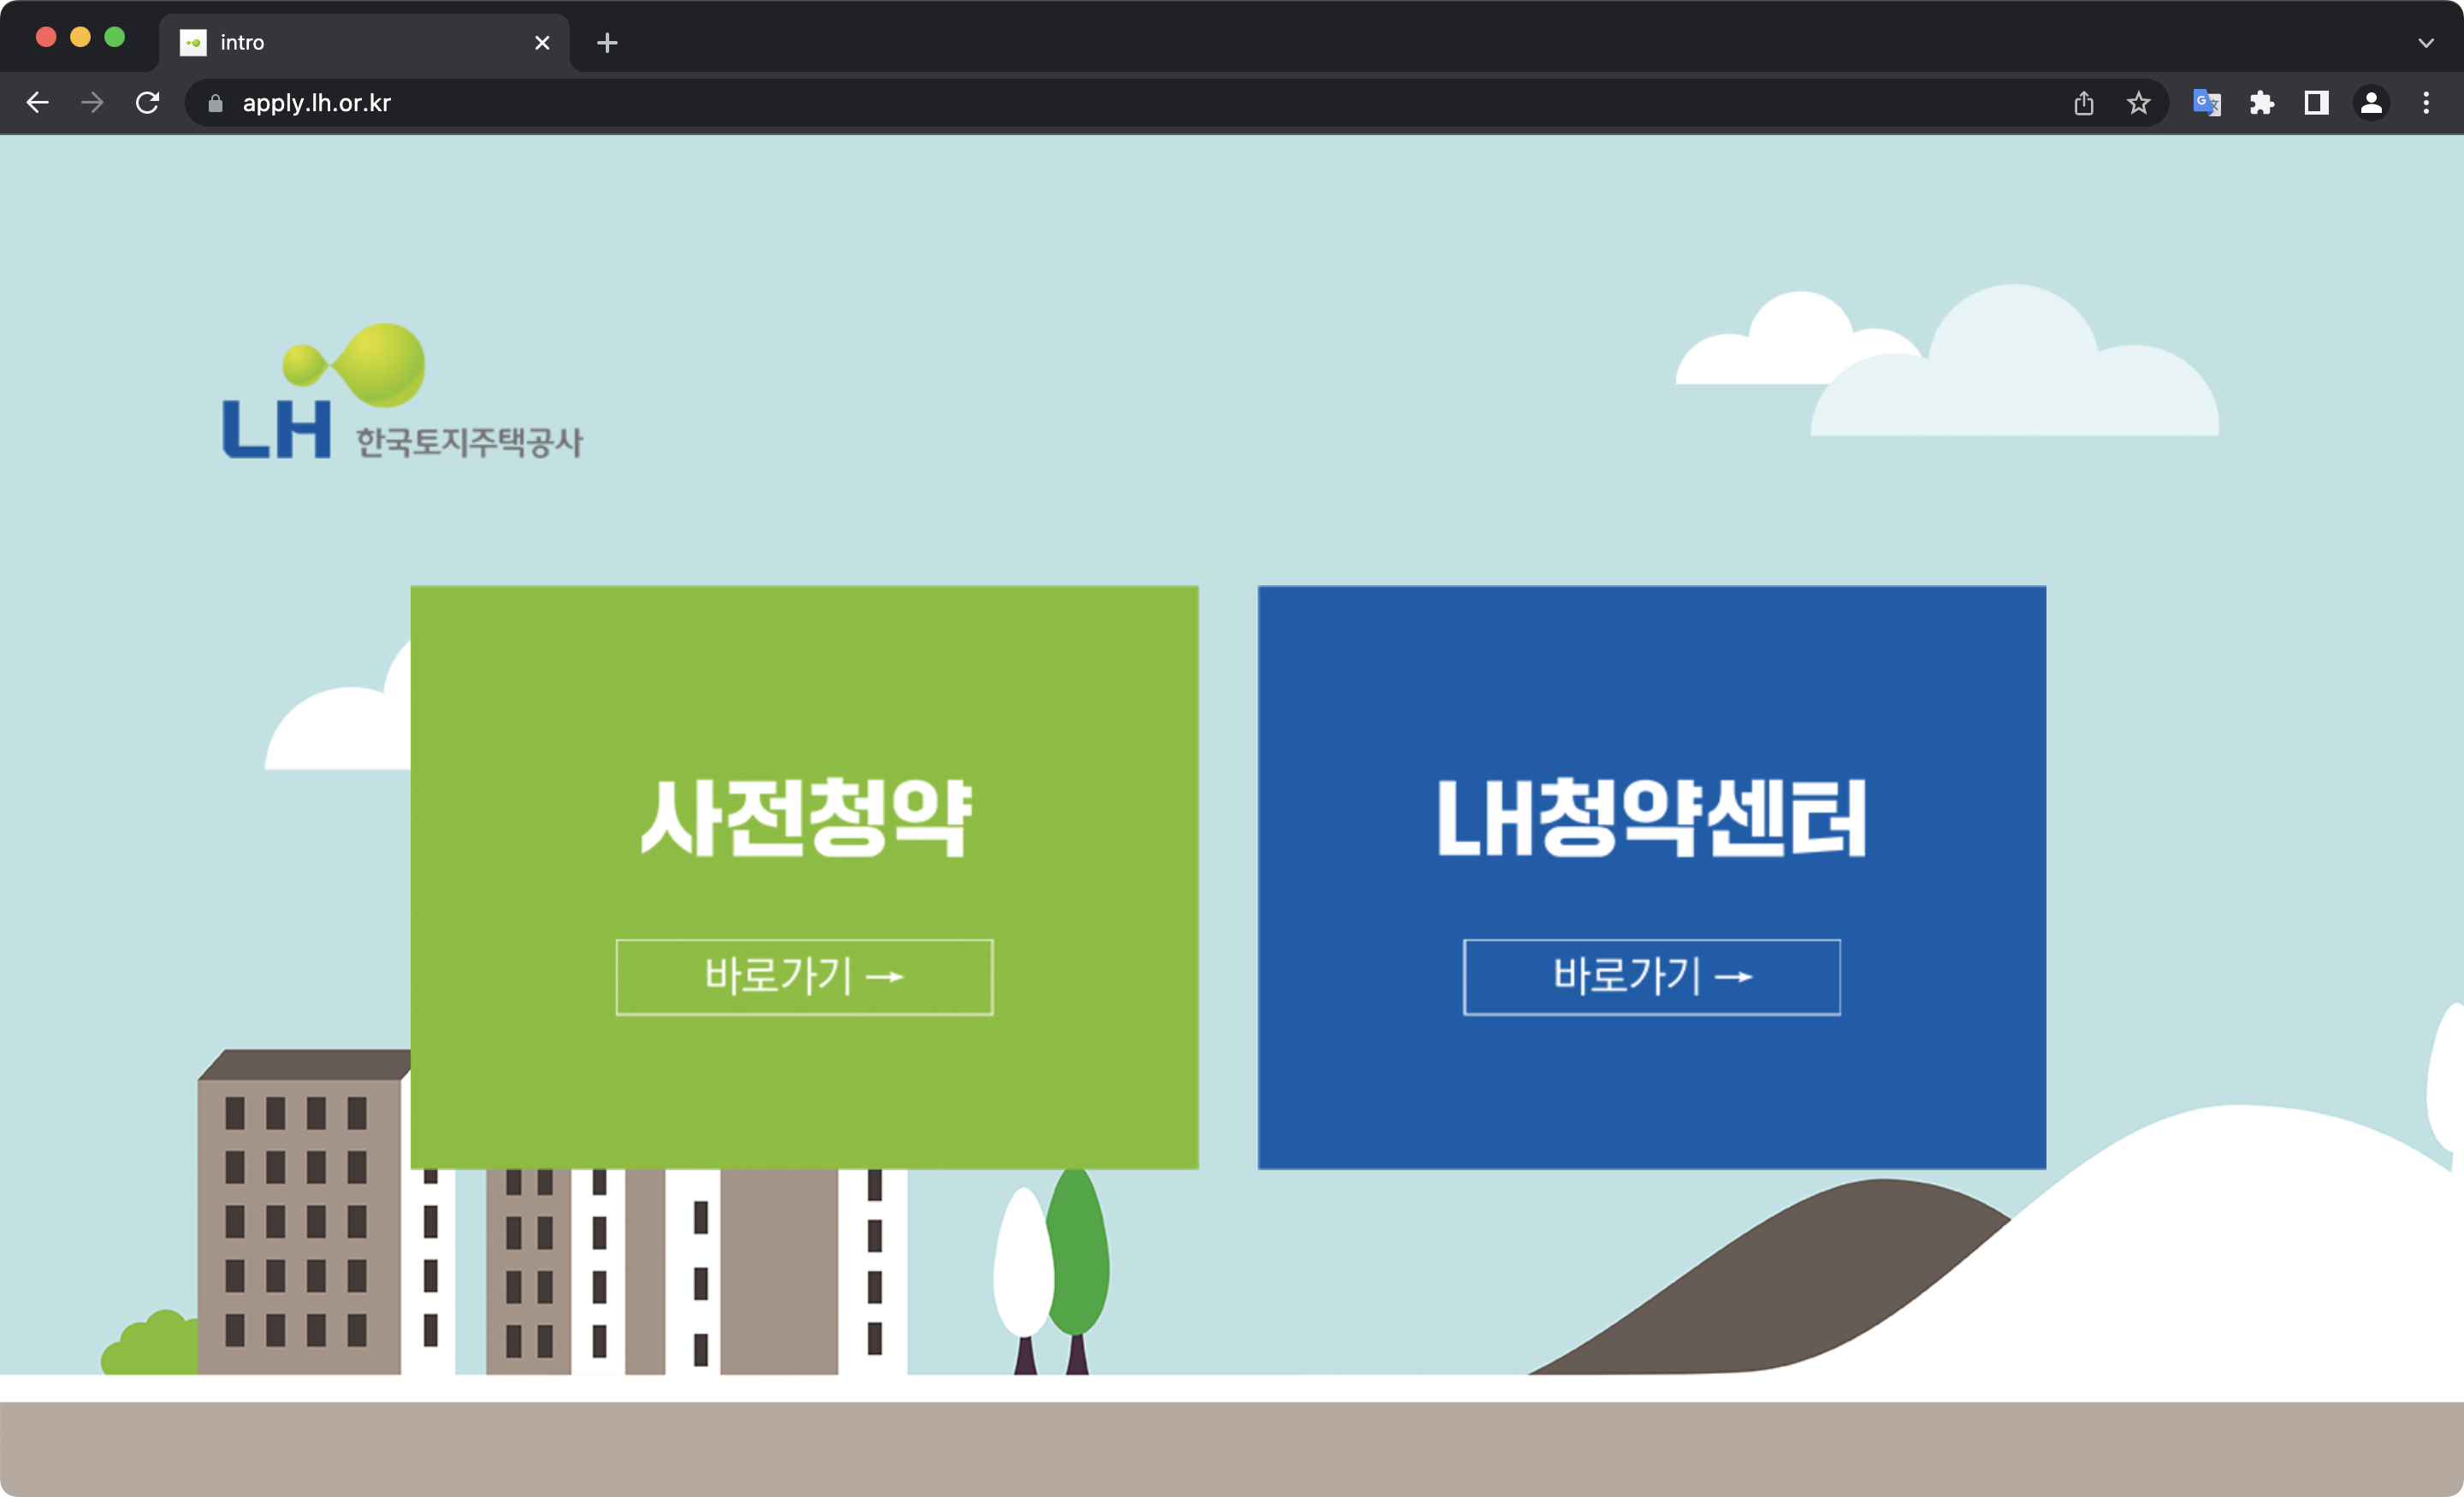
Task: Click the extensions puzzle icon
Action: (2263, 103)
